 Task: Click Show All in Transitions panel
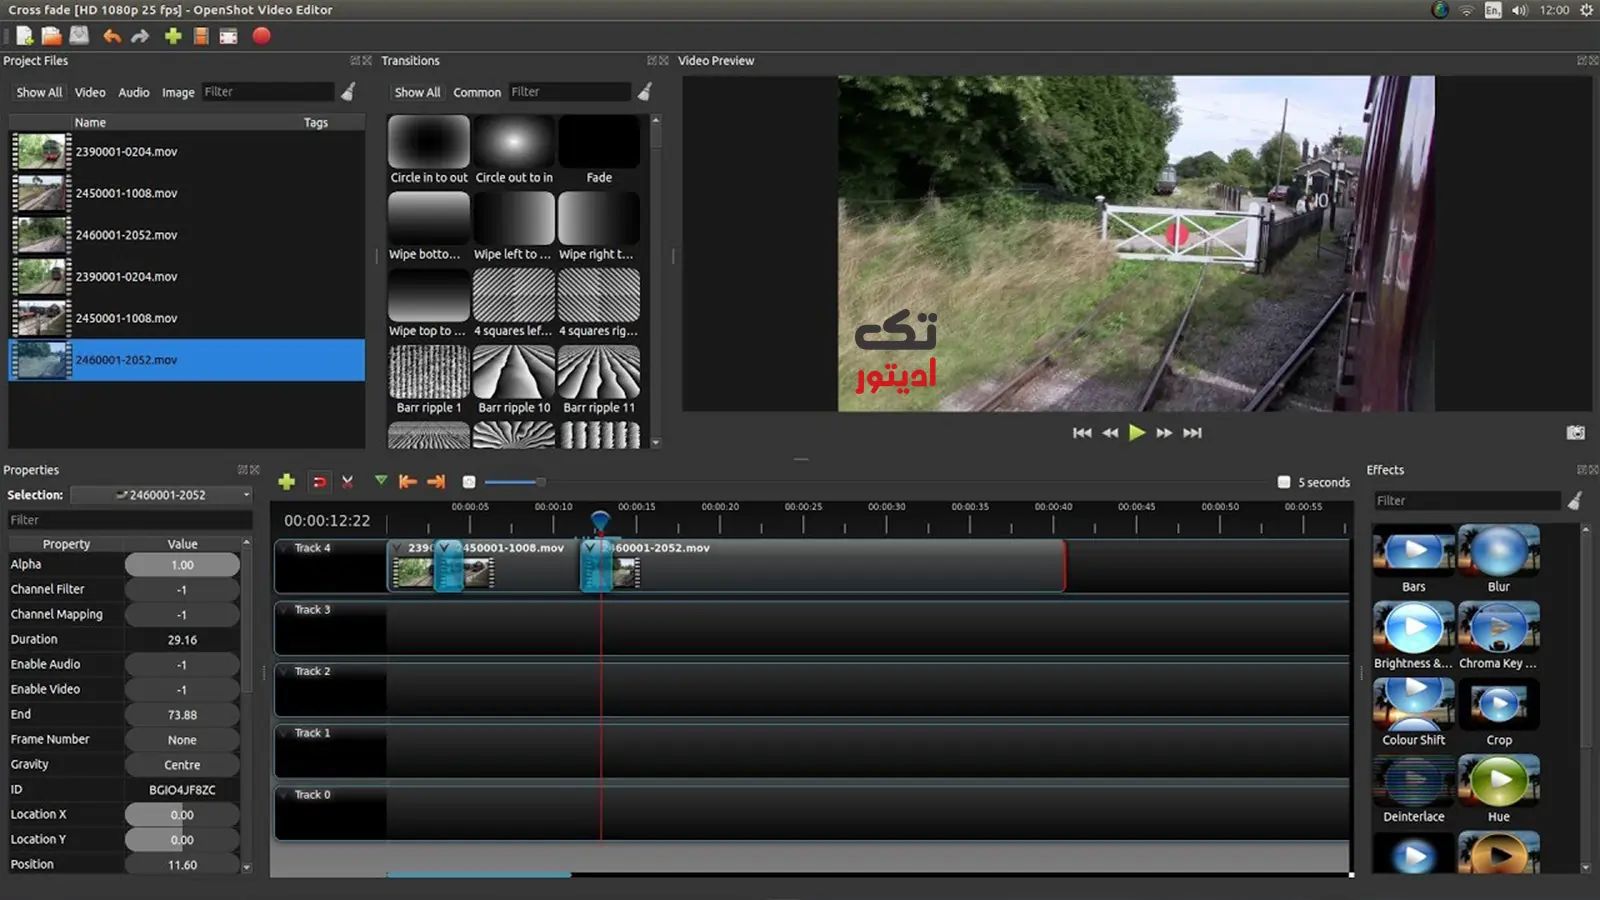coord(417,92)
